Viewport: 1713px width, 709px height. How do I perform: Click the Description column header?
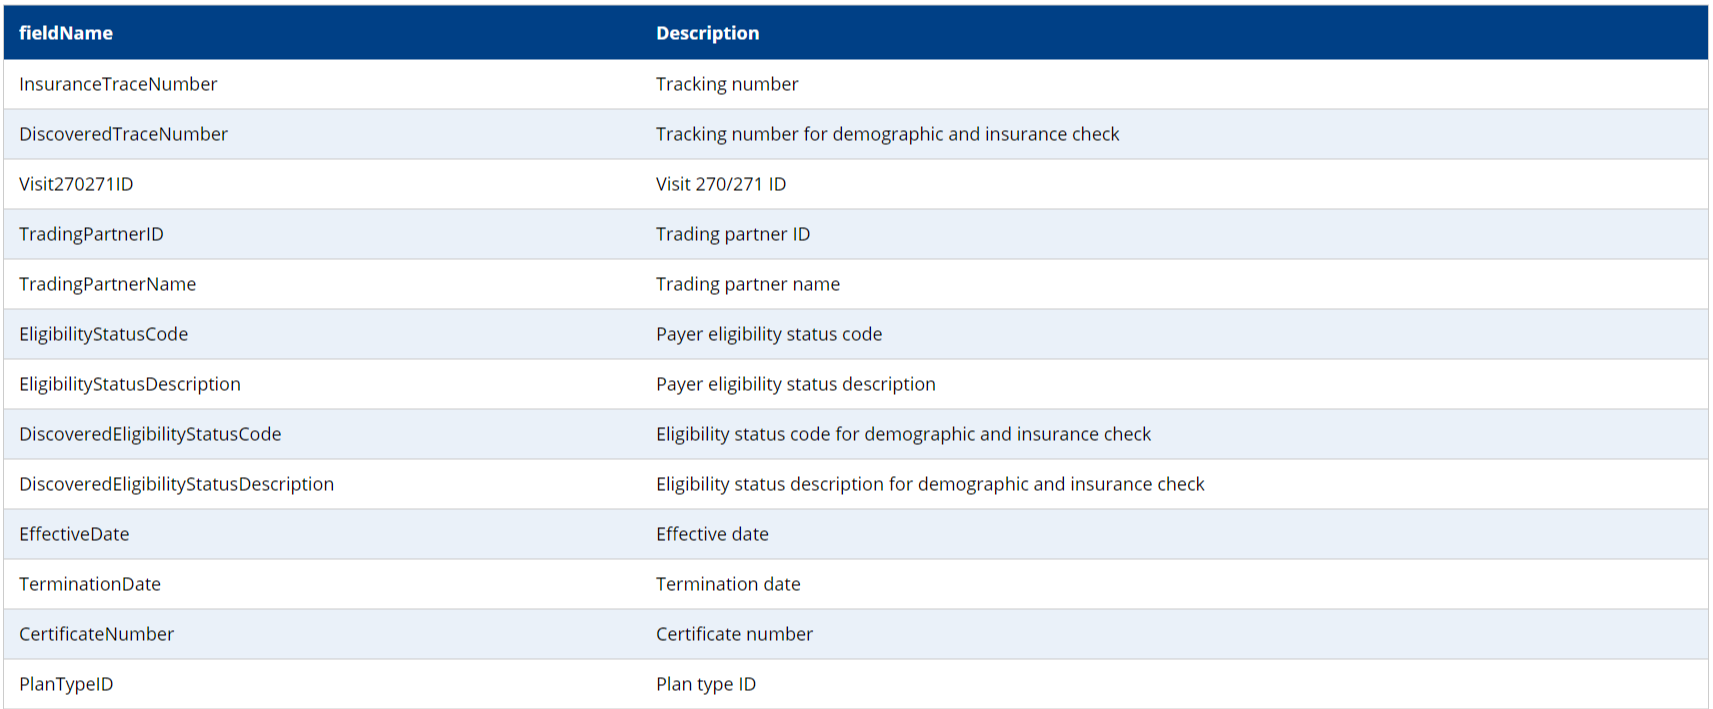pyautogui.click(x=707, y=33)
